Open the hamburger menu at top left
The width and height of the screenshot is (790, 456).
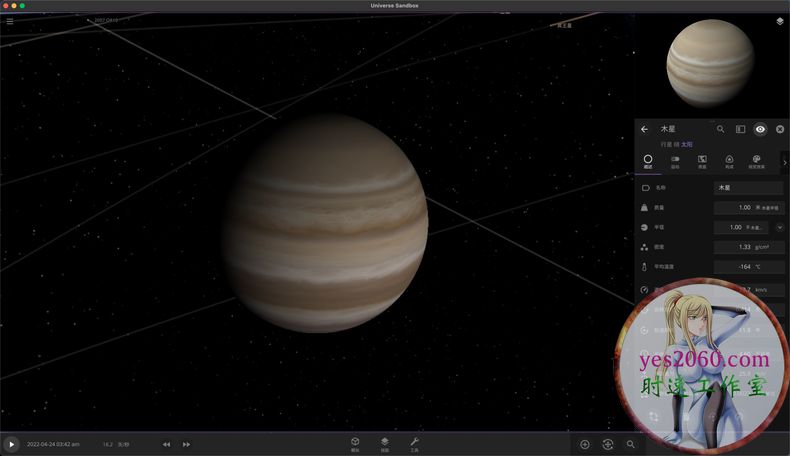click(10, 21)
